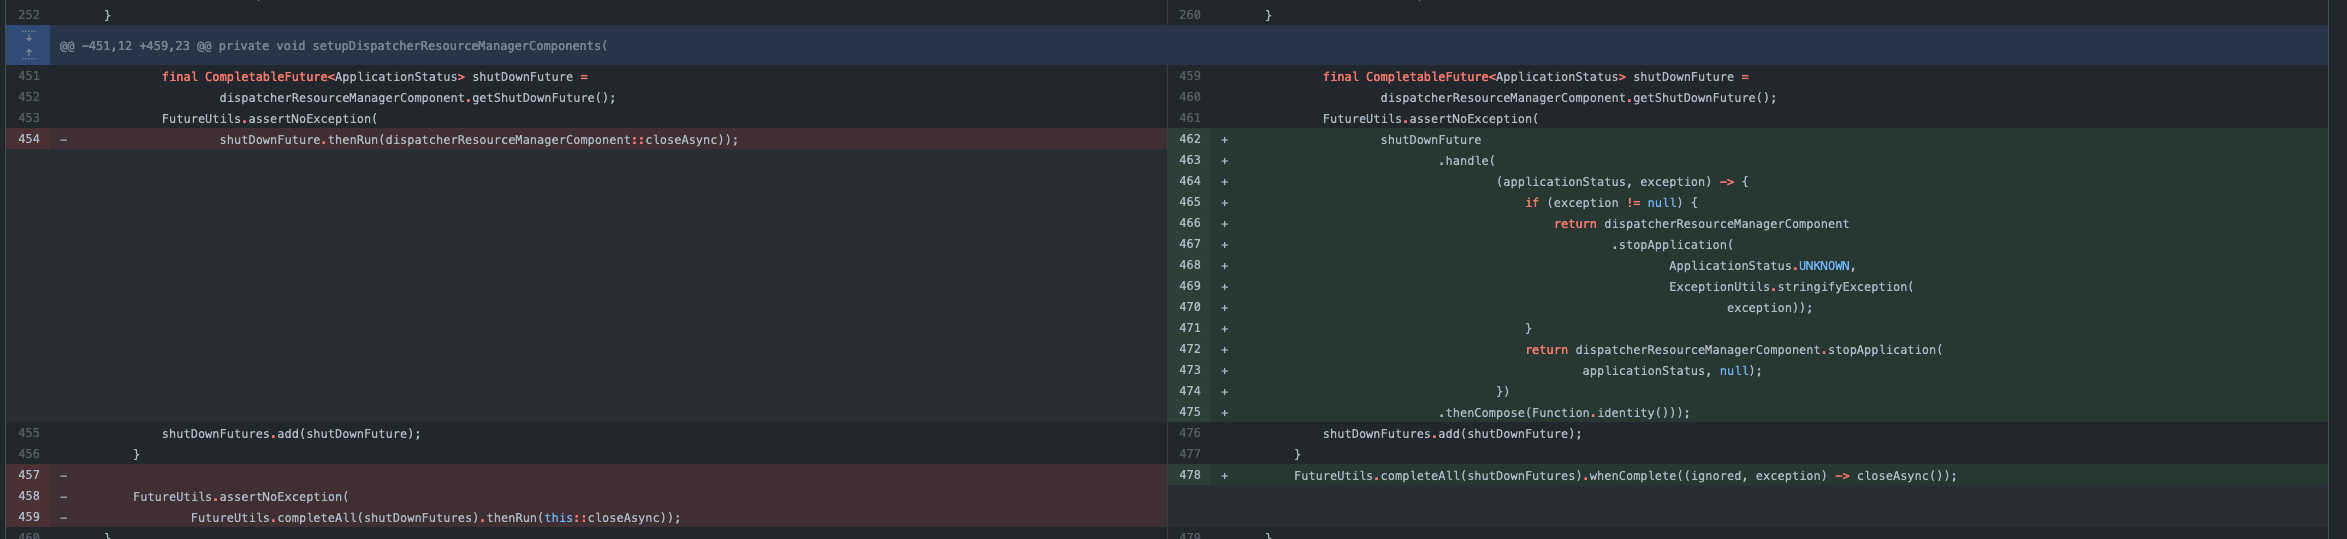Click right-side code 'shutDownFutures.add(shutDownFuture);'

tap(1453, 434)
